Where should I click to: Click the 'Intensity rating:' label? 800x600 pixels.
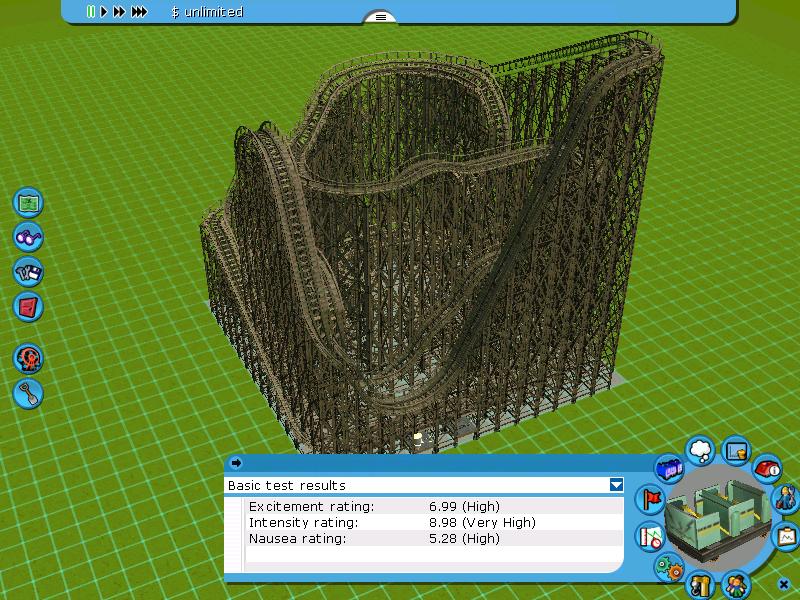pyautogui.click(x=304, y=522)
